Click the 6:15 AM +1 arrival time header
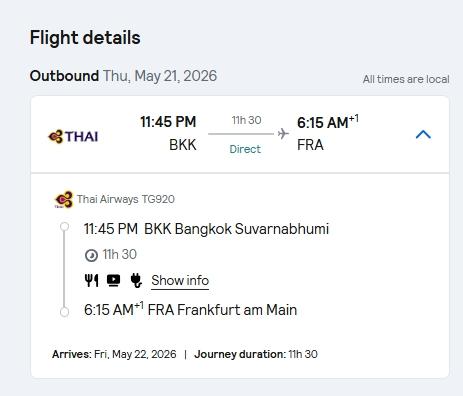 coord(328,122)
